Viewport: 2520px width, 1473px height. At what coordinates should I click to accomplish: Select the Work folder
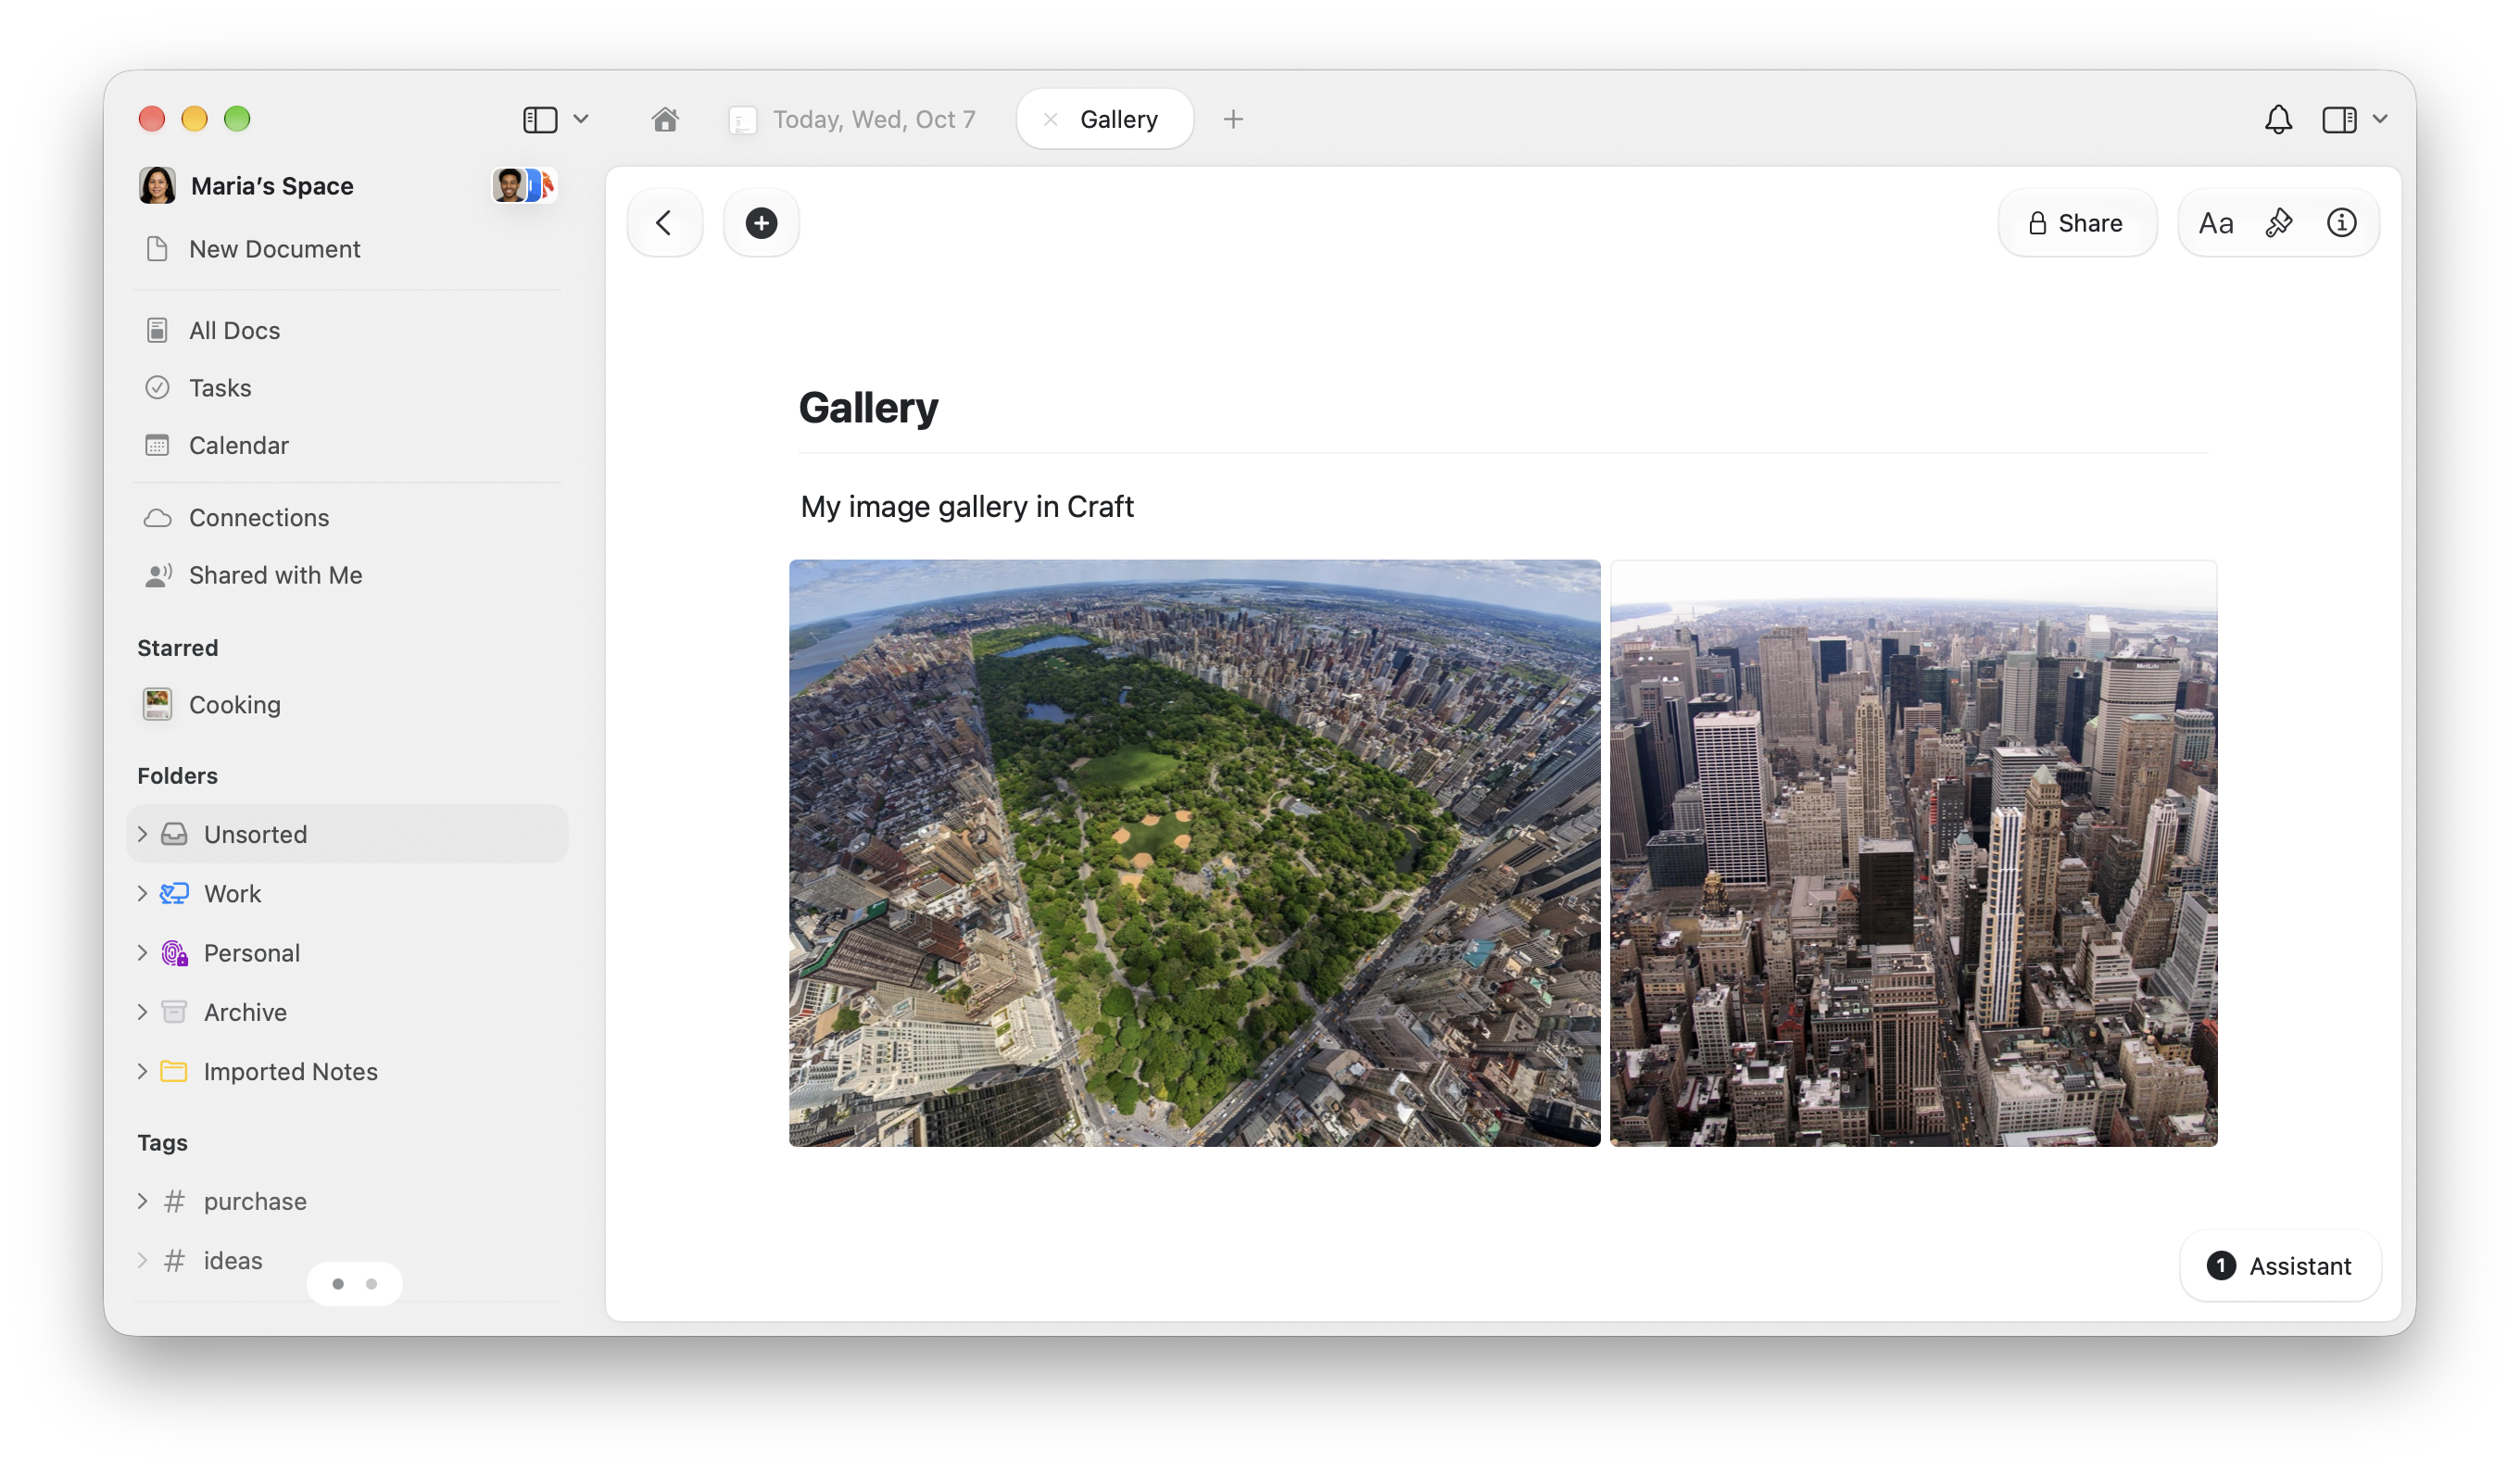[347, 893]
